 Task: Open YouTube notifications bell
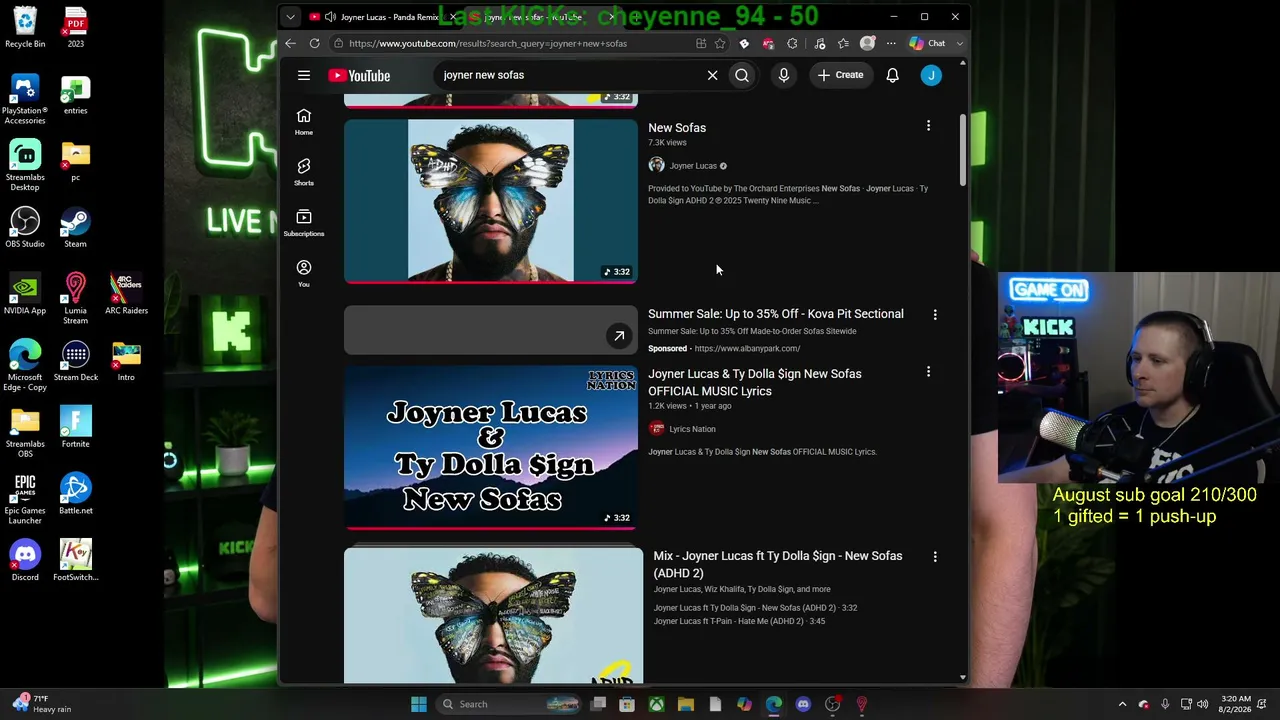coord(892,75)
